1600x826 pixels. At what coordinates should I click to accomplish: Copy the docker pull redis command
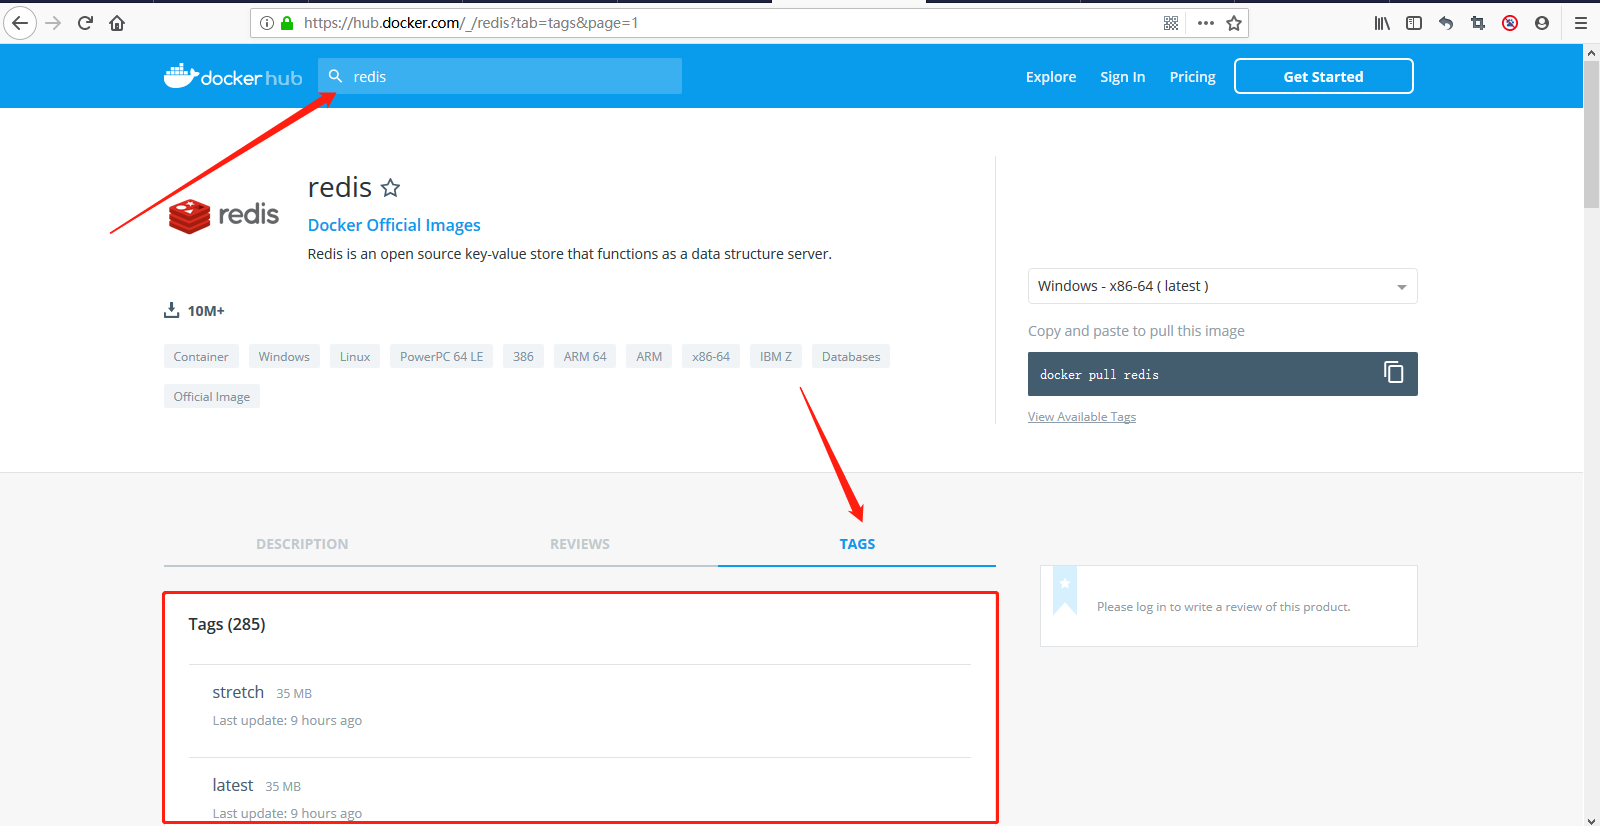tap(1393, 373)
